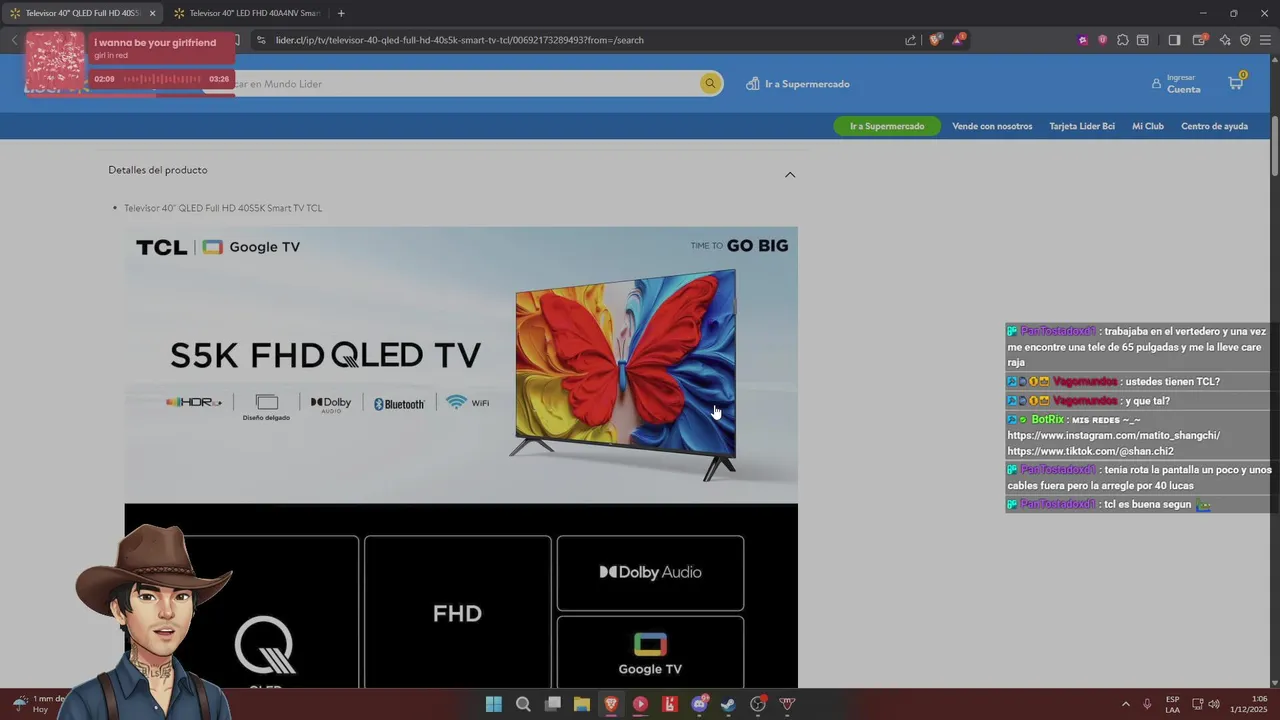
Task: Click the yellow search magnifier button
Action: pyautogui.click(x=710, y=84)
